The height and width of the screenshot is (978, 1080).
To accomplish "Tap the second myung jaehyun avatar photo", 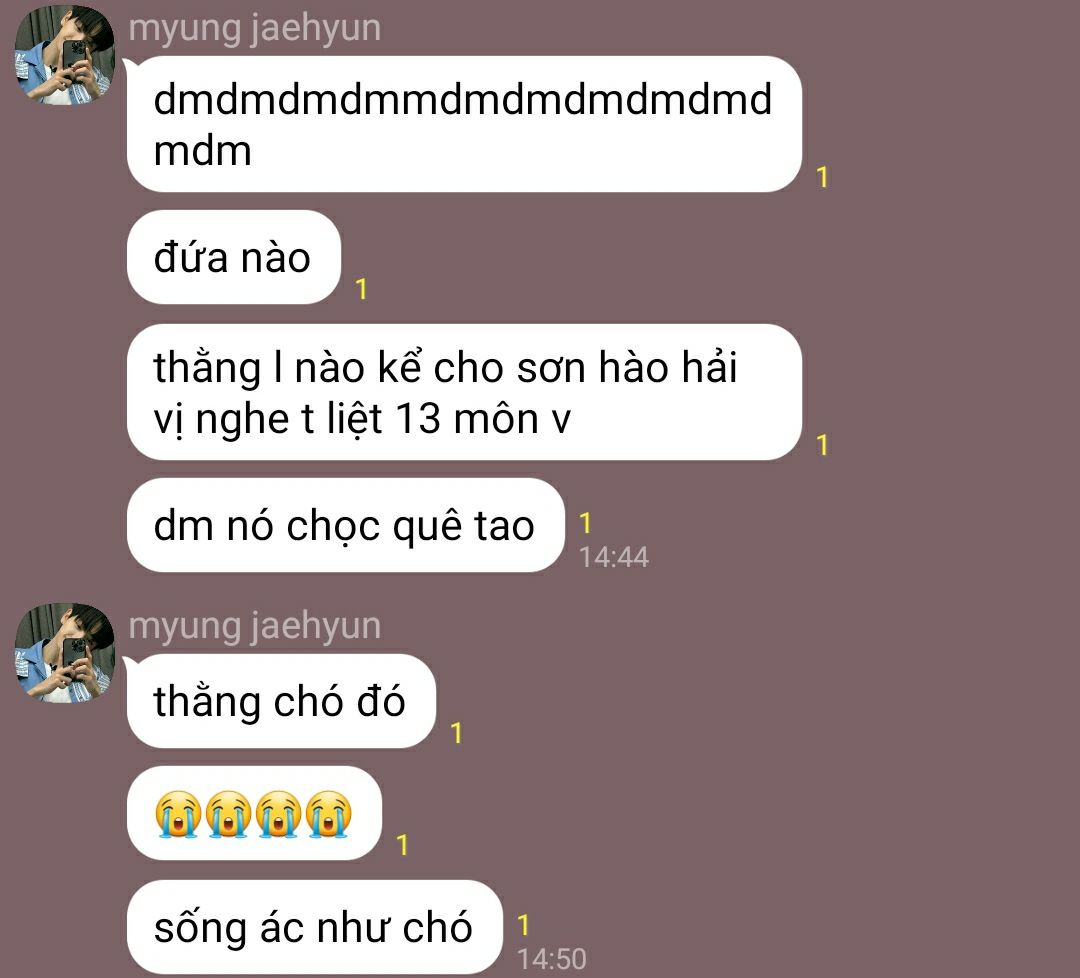I will tap(65, 653).
